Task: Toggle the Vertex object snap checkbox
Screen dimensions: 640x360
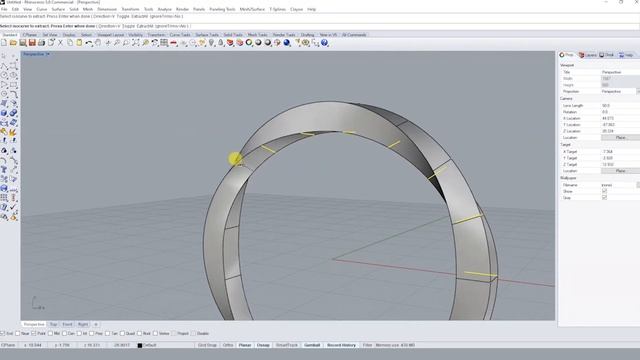Action: point(155,333)
